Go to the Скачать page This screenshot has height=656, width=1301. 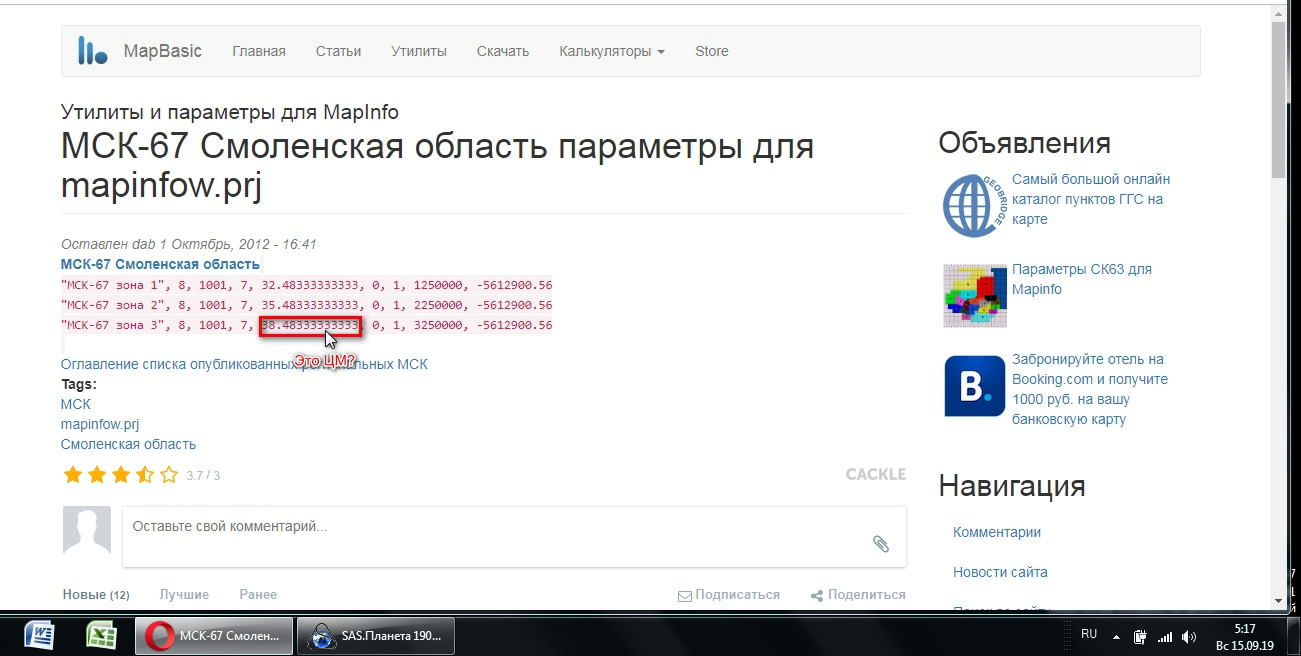pos(503,51)
